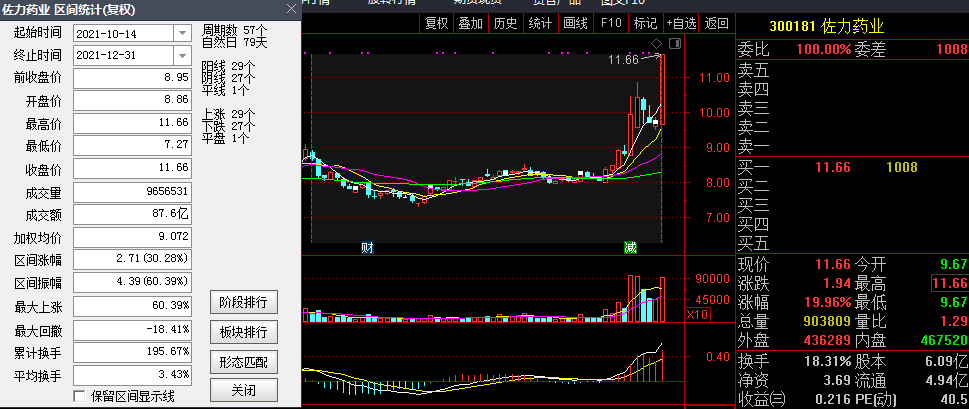Click the 量比 value 1.29

[953, 321]
